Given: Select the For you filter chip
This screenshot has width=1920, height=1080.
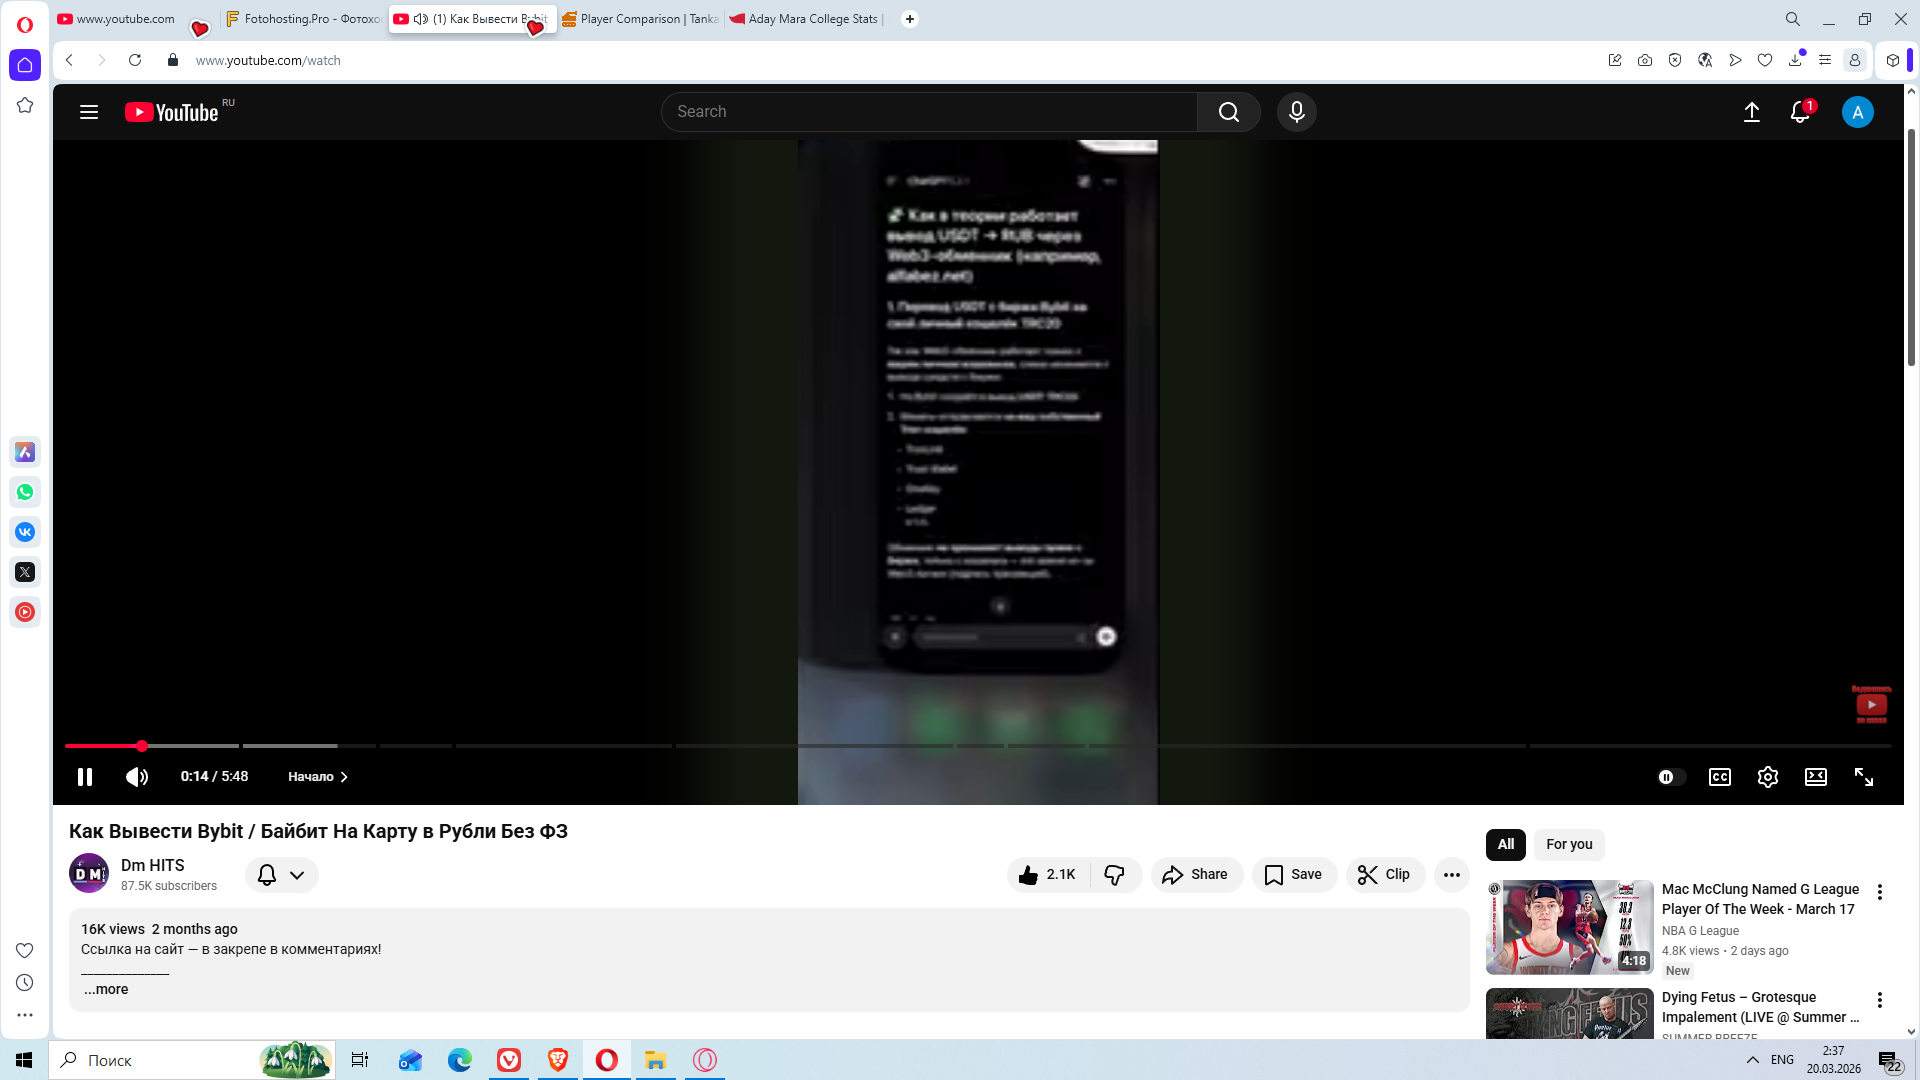Looking at the screenshot, I should (x=1568, y=844).
